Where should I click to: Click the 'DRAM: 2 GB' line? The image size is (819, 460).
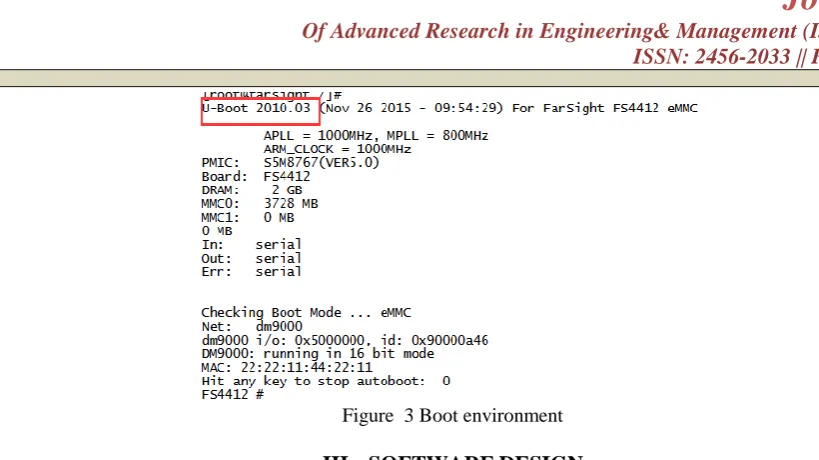click(x=252, y=190)
